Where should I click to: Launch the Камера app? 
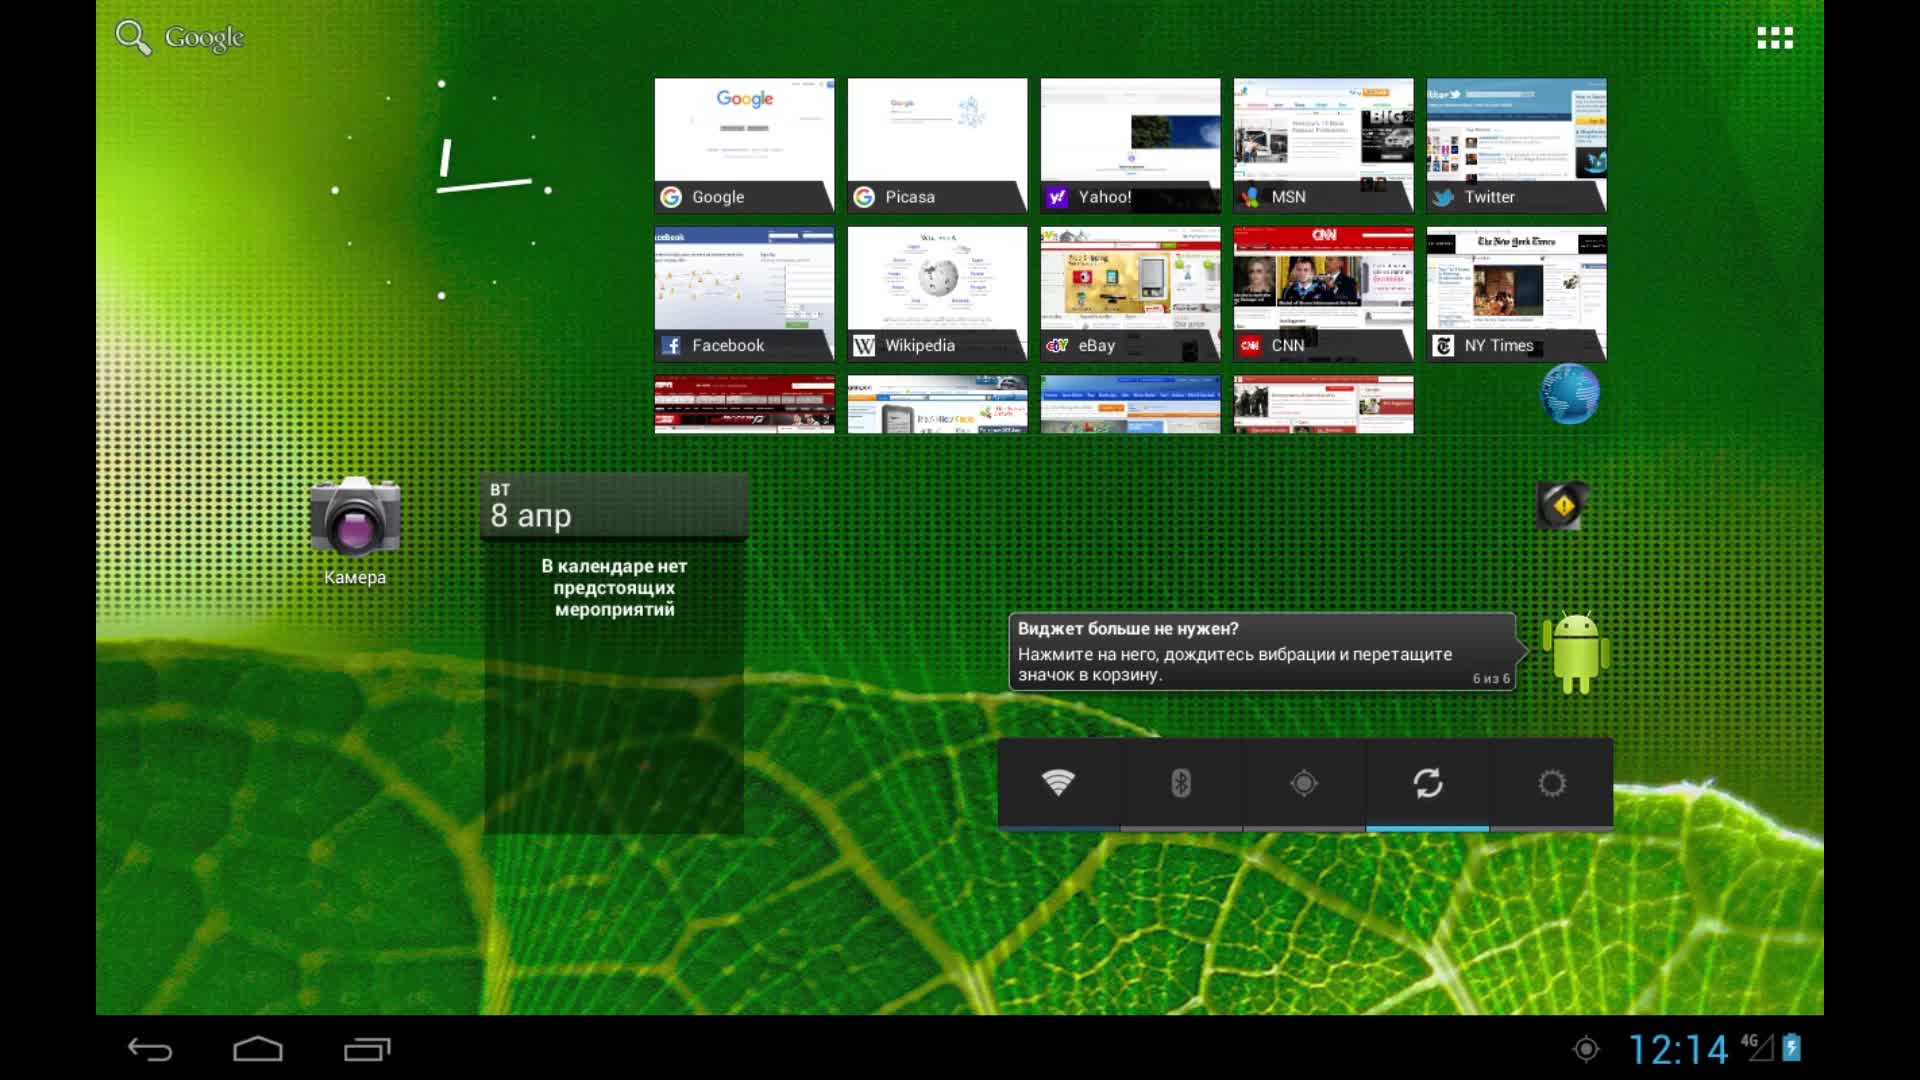355,530
